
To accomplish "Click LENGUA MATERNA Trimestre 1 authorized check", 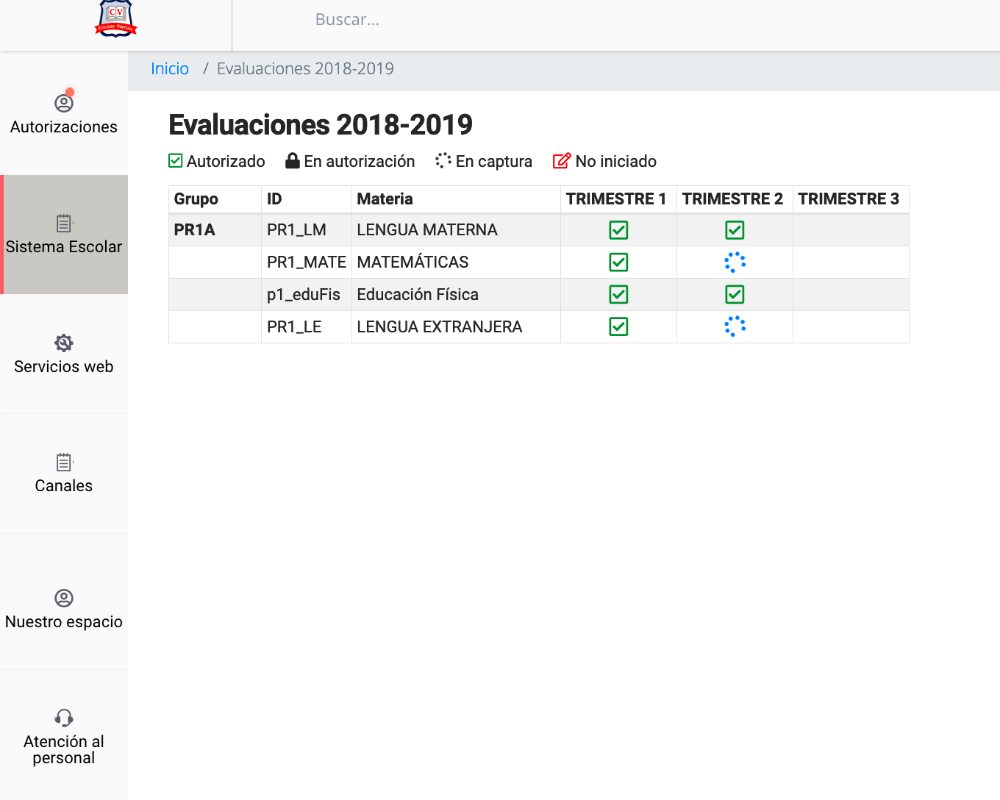I will 619,230.
